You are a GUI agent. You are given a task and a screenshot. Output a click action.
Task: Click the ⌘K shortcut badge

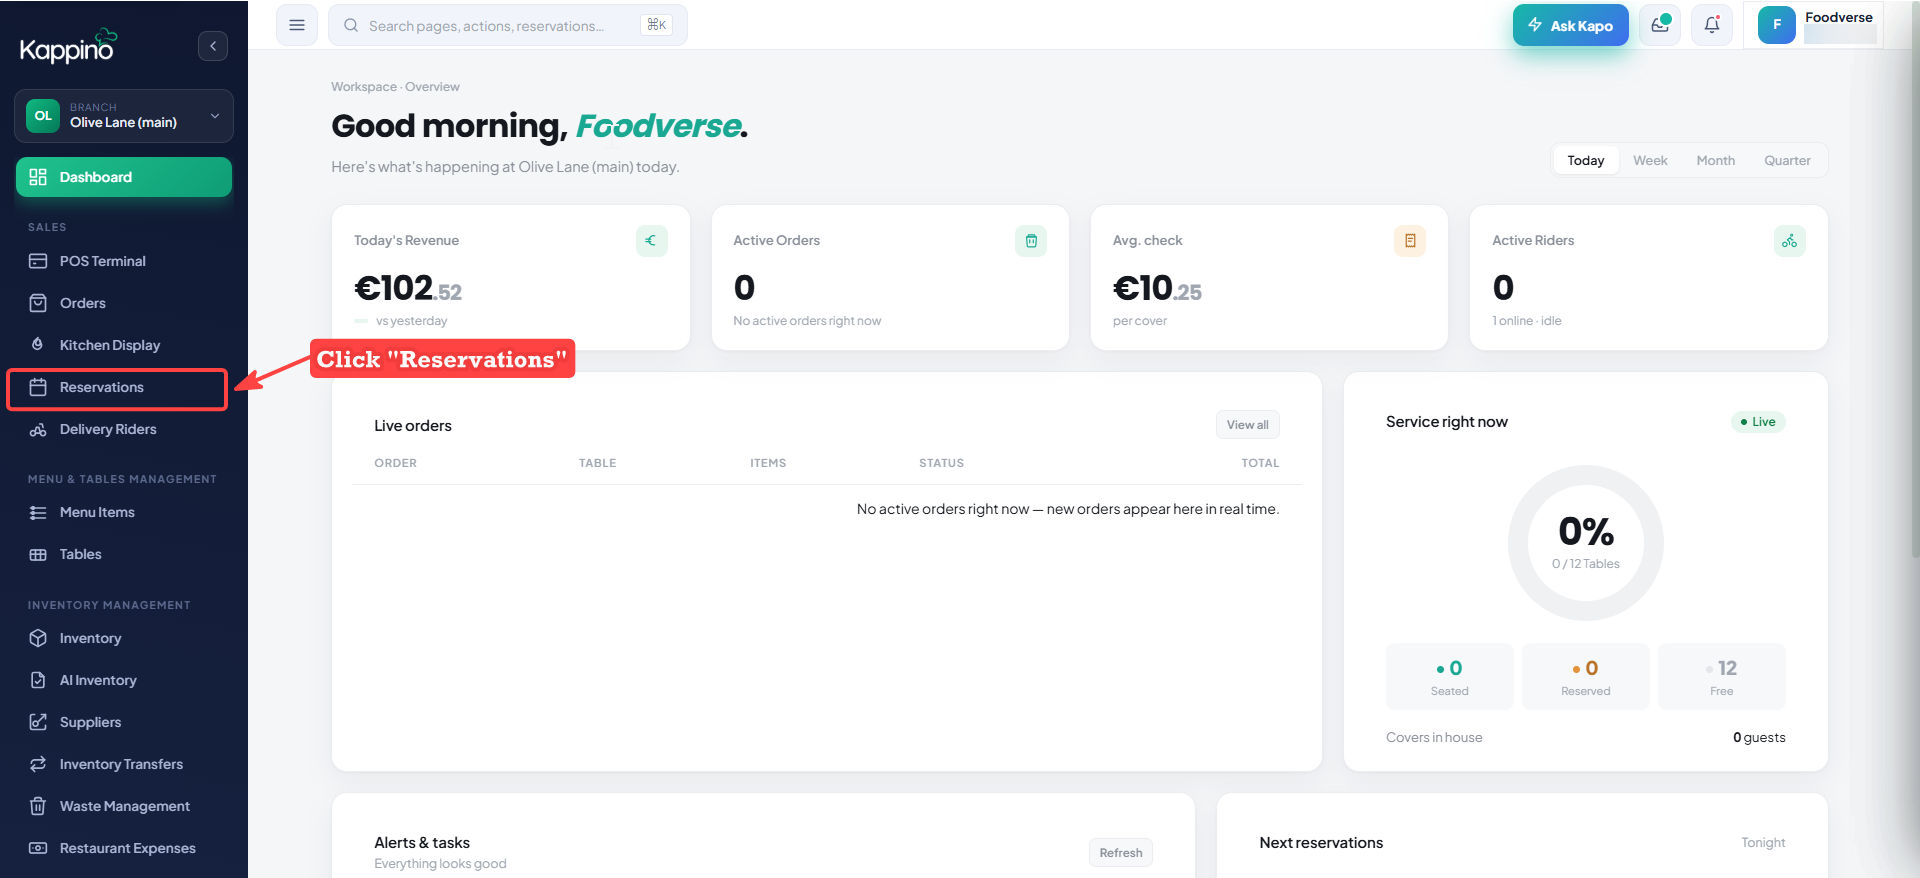pos(657,25)
